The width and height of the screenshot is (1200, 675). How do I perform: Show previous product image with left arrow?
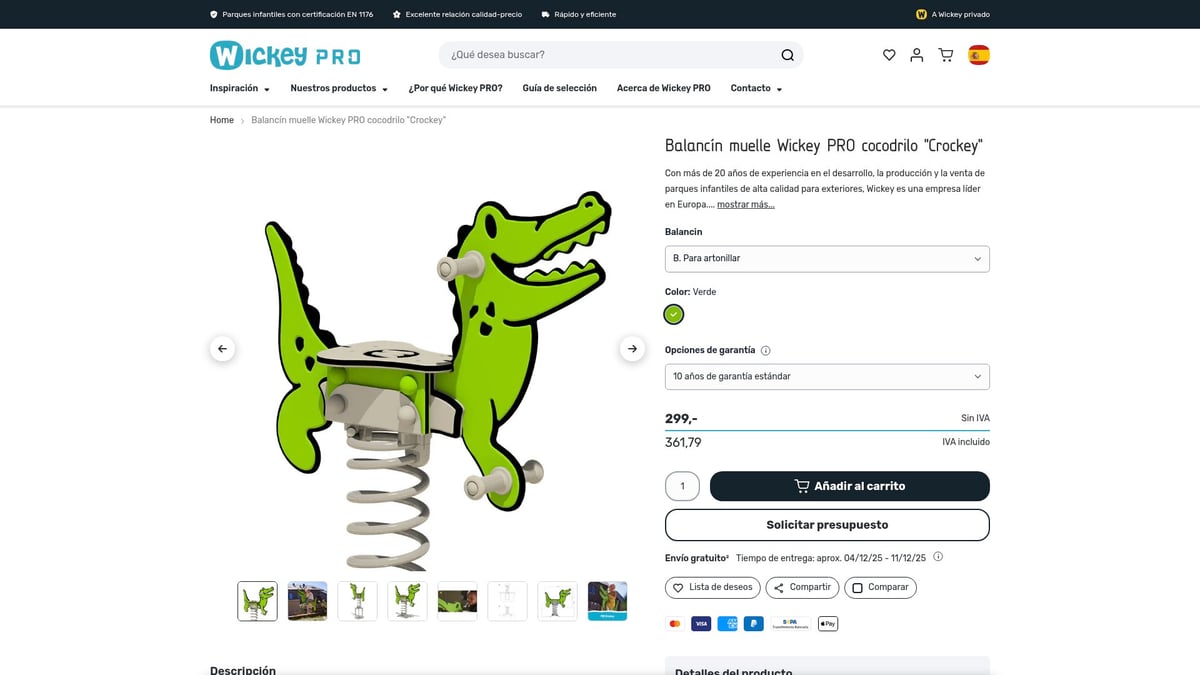tap(223, 349)
